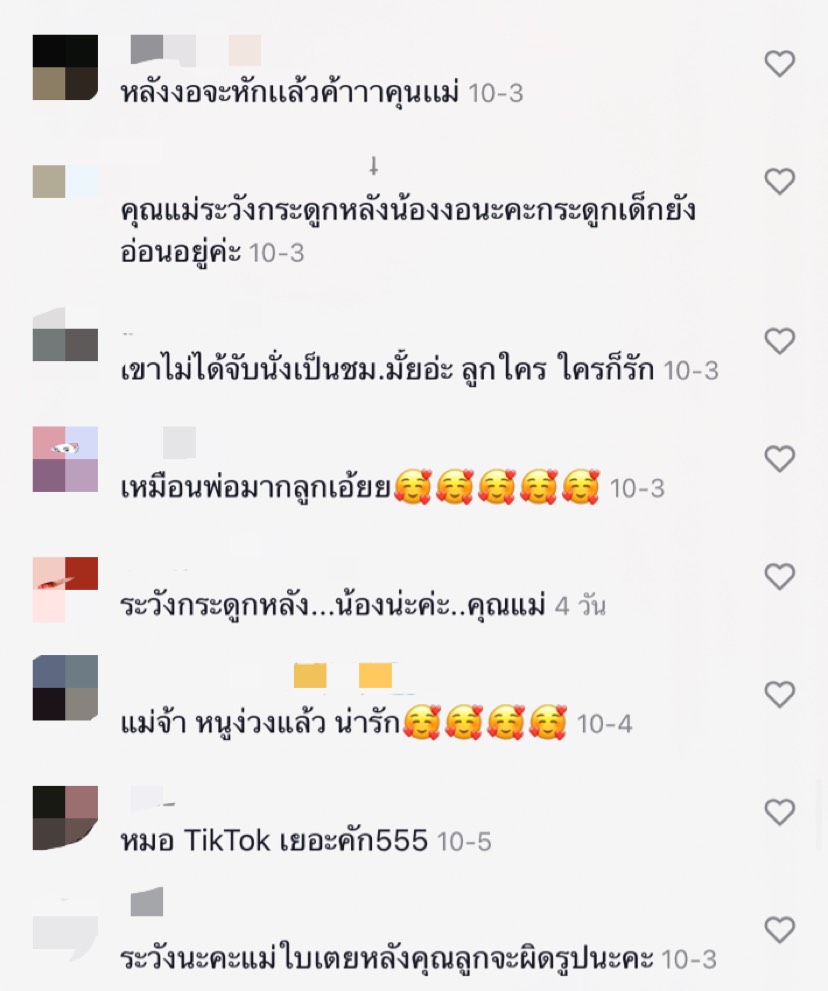The height and width of the screenshot is (991, 828).
Task: Like the comment dated '4 วัน'
Action: coord(779,577)
